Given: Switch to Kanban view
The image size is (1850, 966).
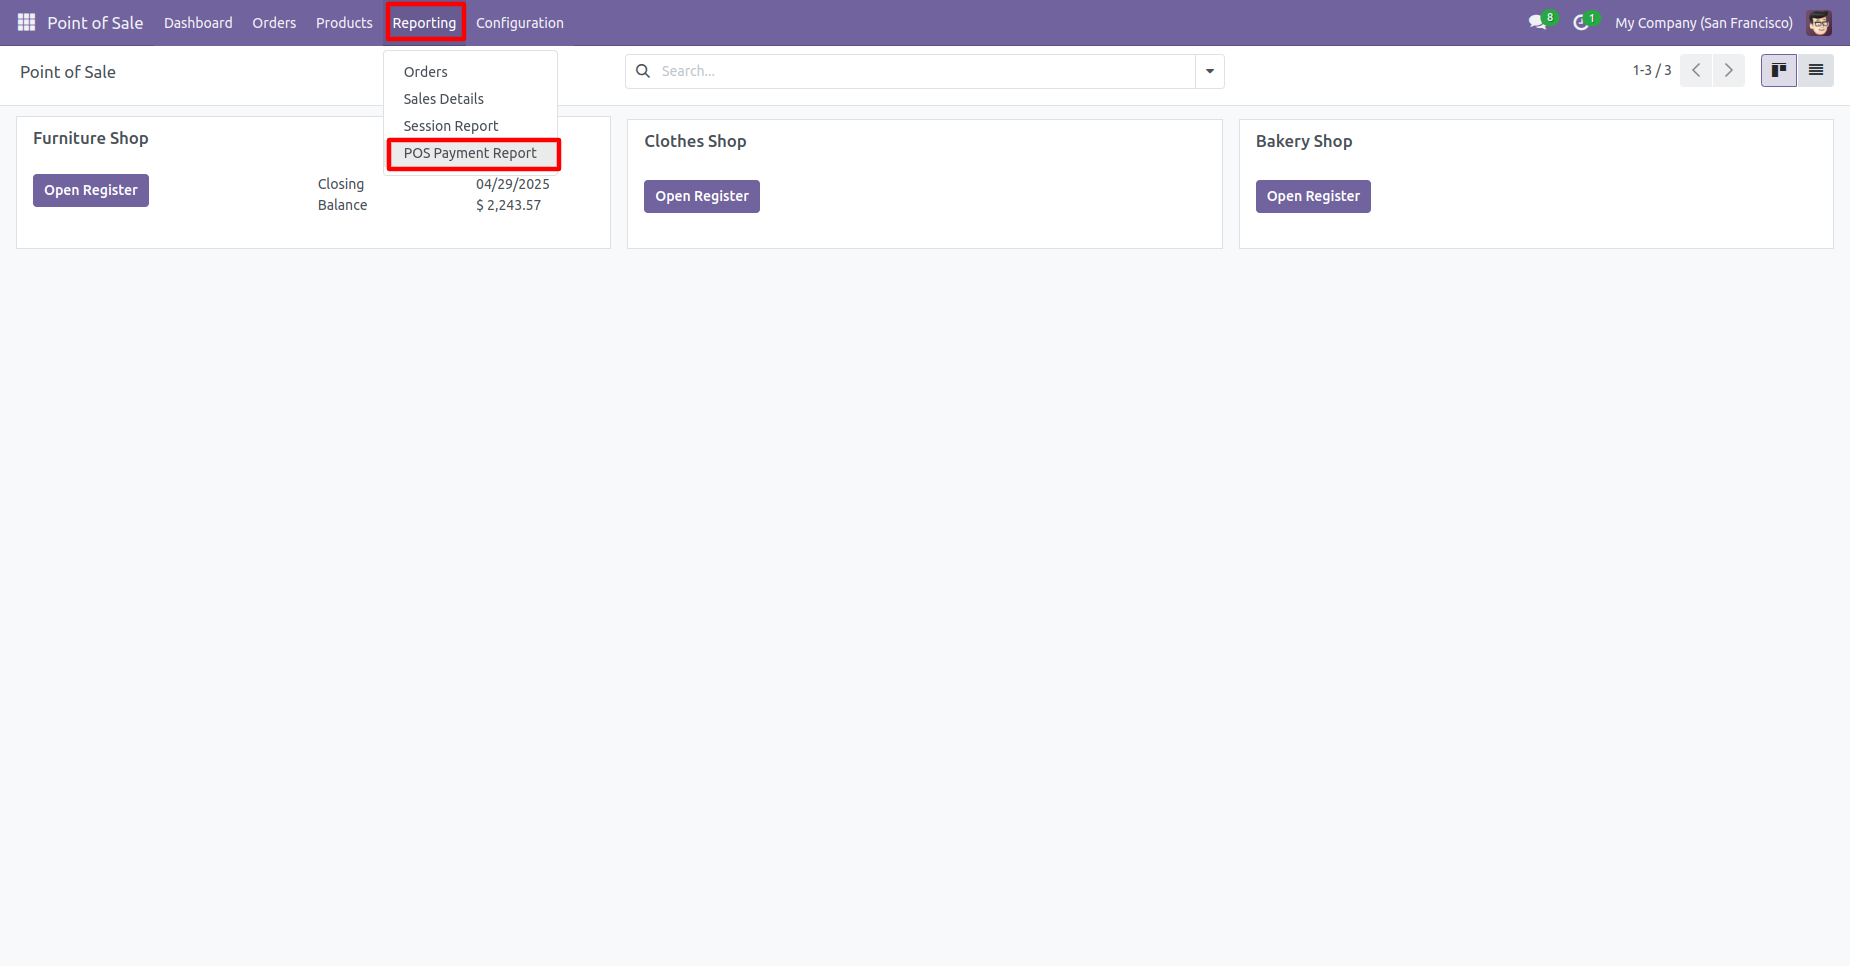Looking at the screenshot, I should click(1779, 70).
